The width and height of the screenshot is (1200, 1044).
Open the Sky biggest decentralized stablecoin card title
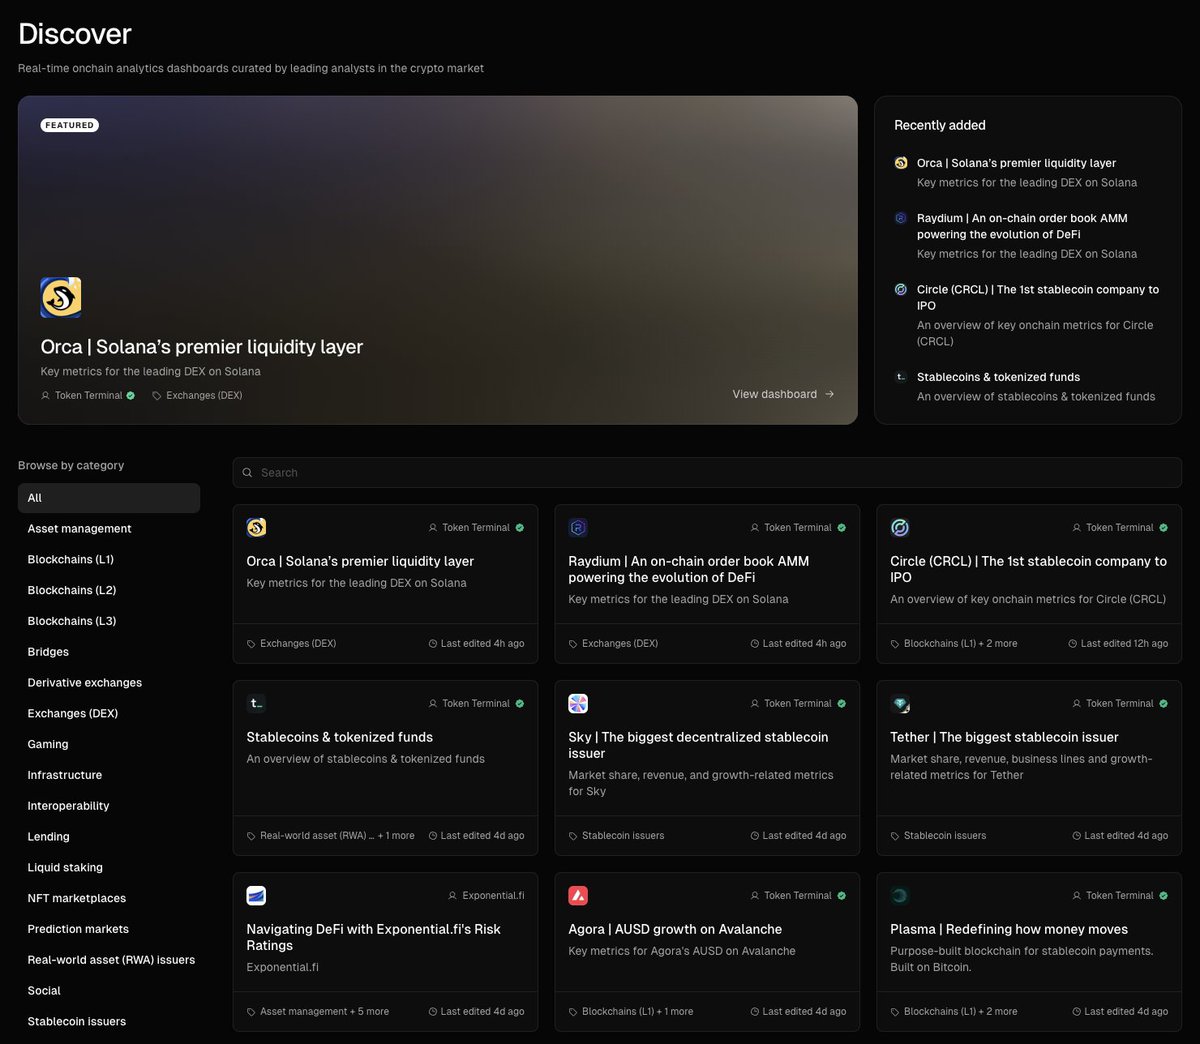click(x=698, y=745)
